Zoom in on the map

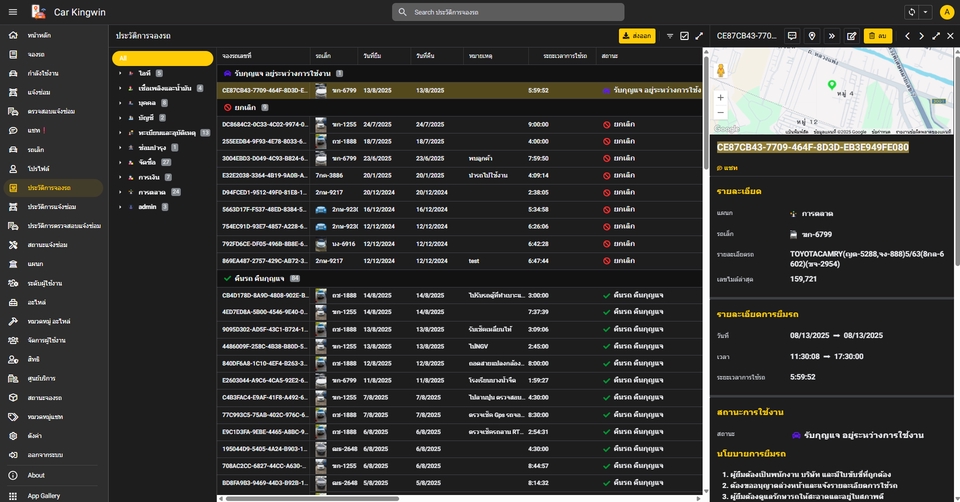click(721, 97)
